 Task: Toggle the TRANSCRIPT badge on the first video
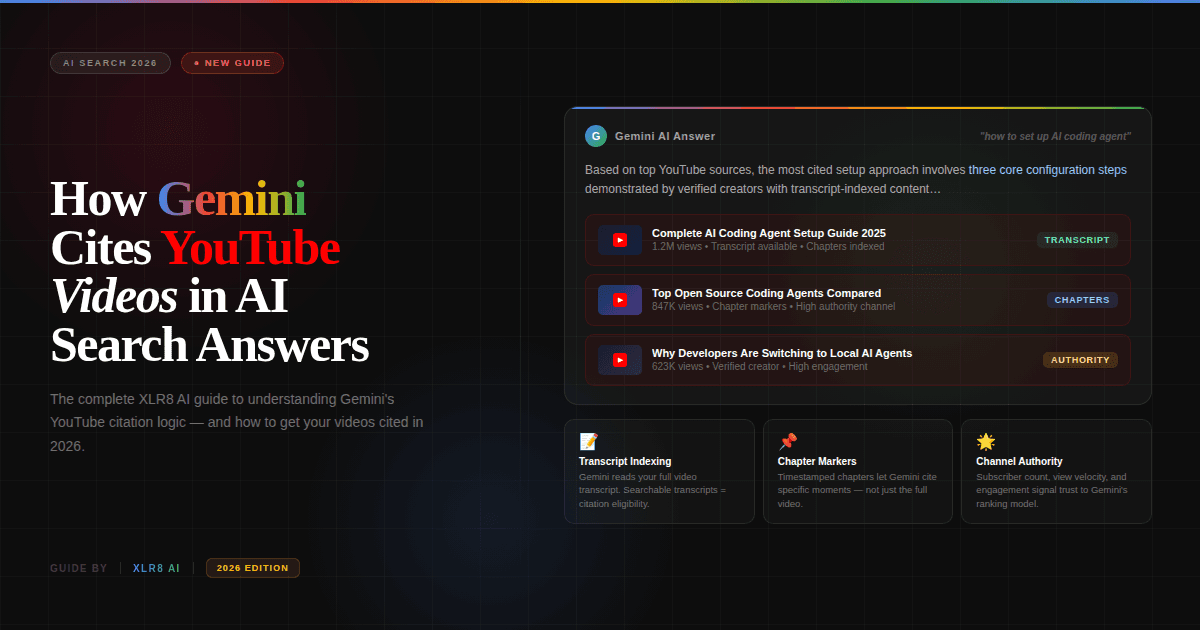[1077, 240]
